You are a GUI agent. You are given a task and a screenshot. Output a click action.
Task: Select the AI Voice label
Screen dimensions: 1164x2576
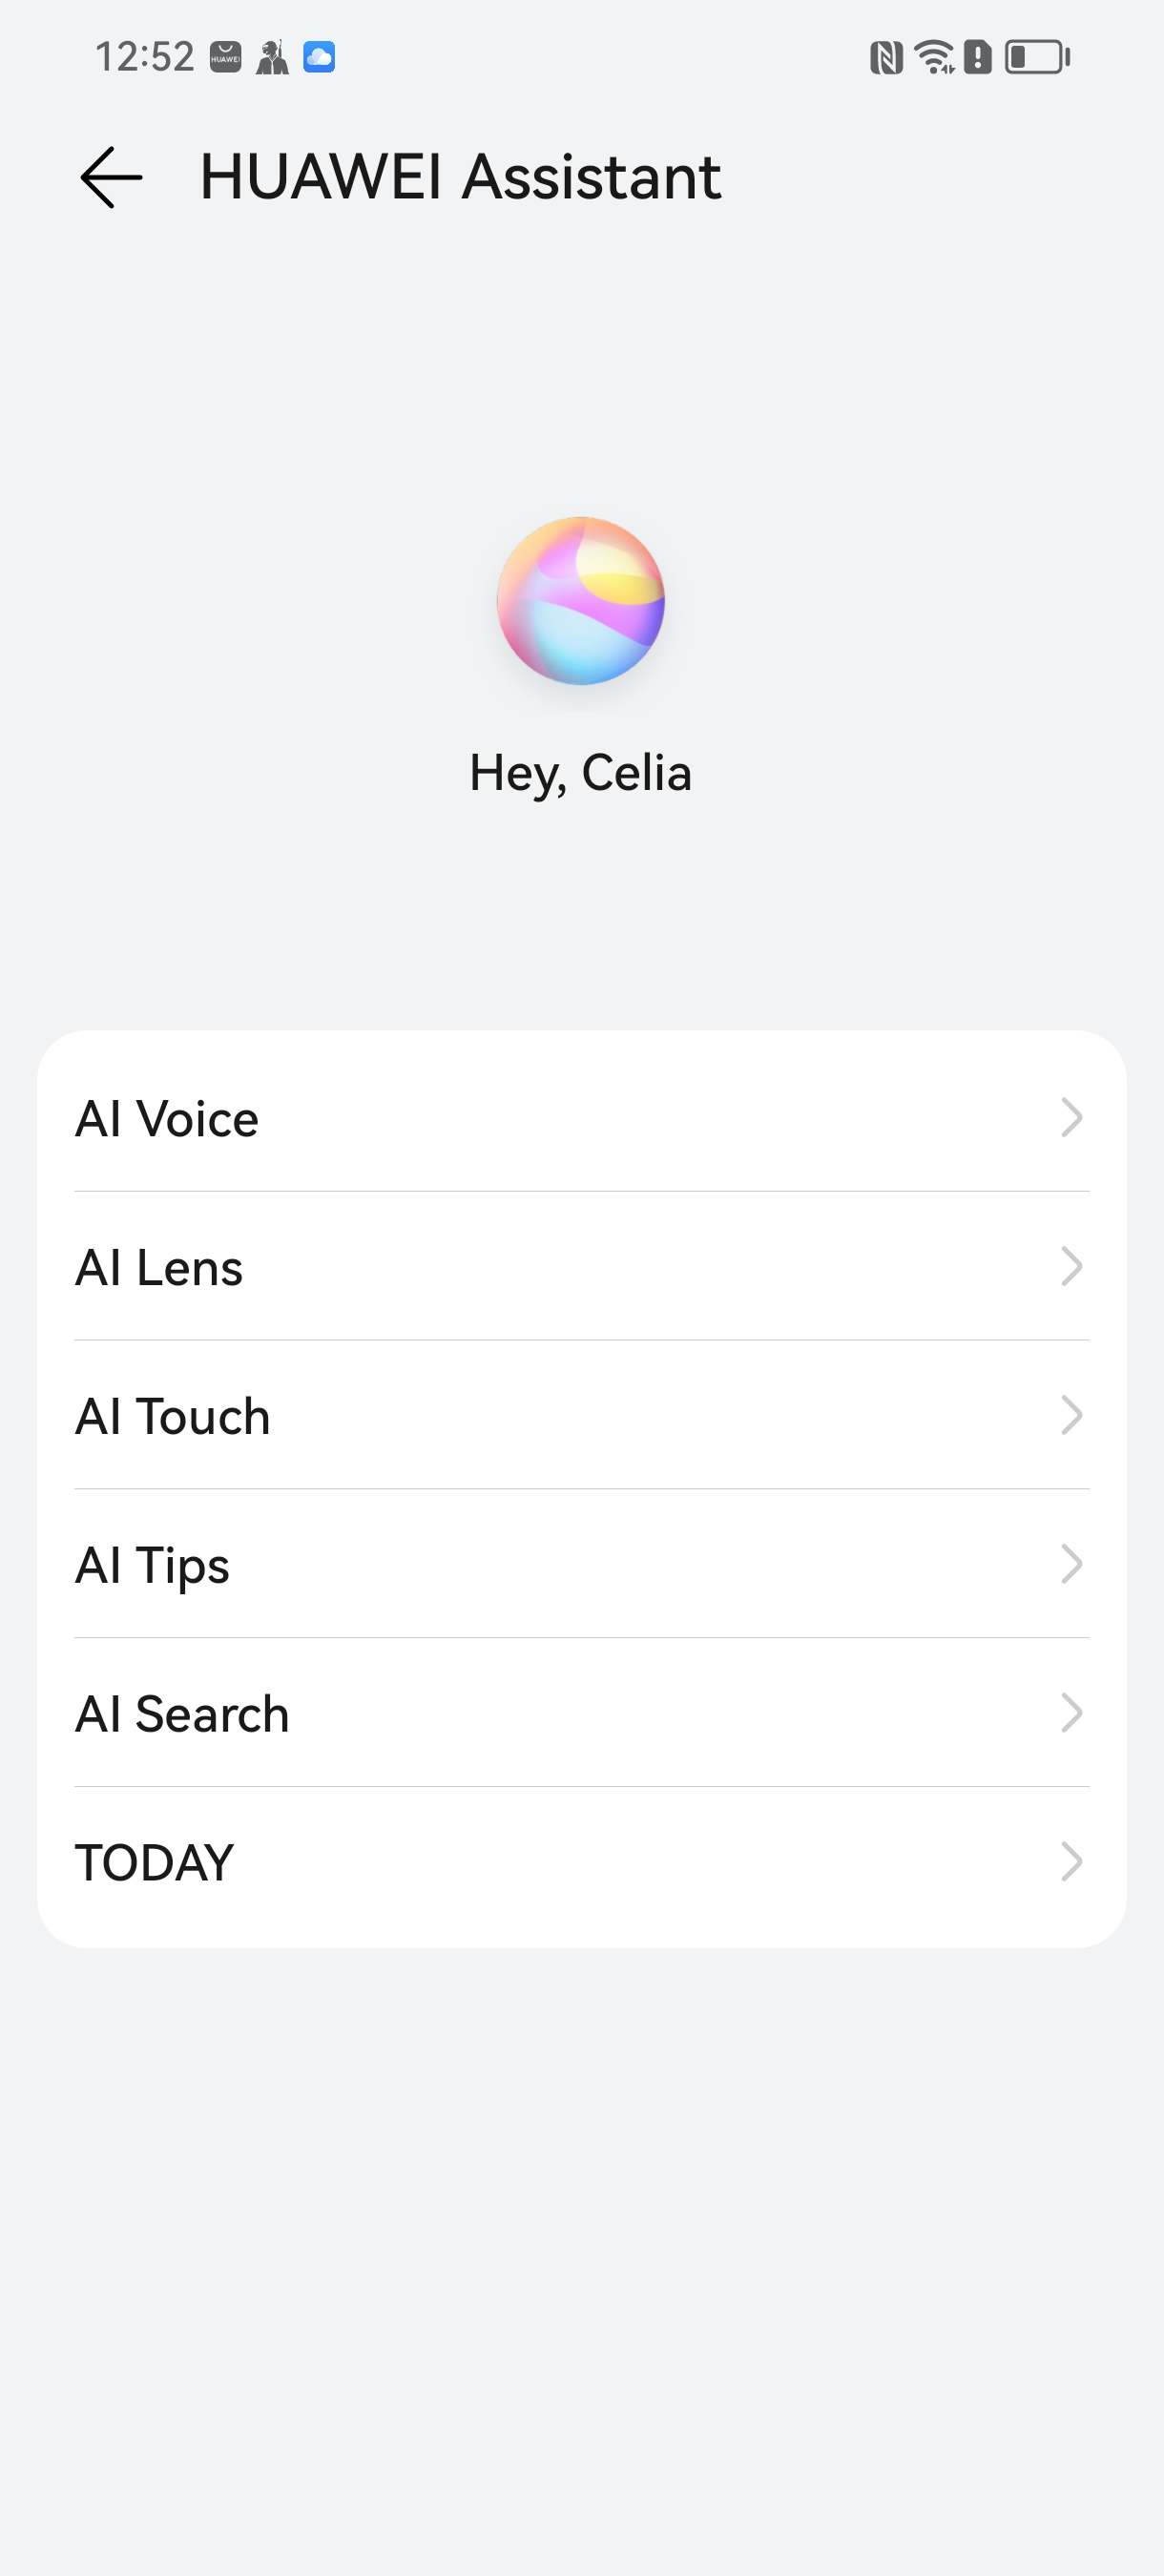(x=167, y=1118)
